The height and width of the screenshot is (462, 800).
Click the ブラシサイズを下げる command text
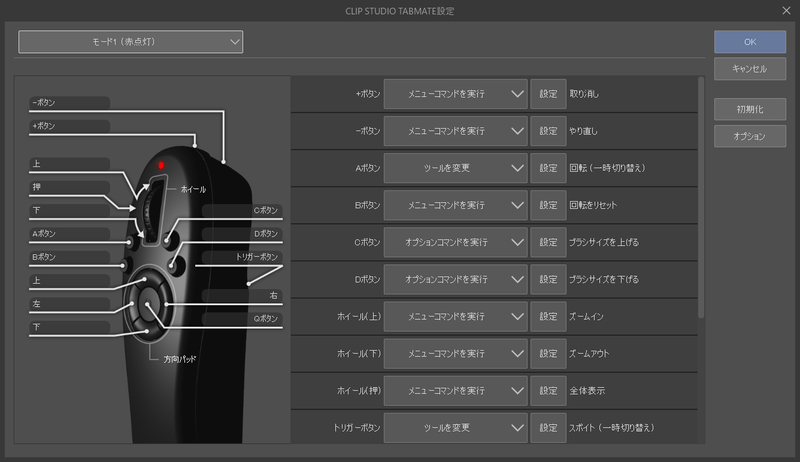tap(604, 279)
